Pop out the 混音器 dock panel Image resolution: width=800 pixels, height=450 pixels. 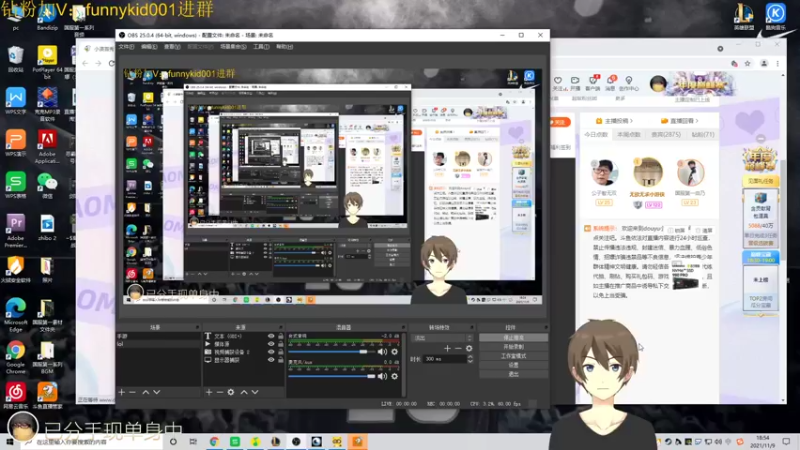click(x=403, y=327)
